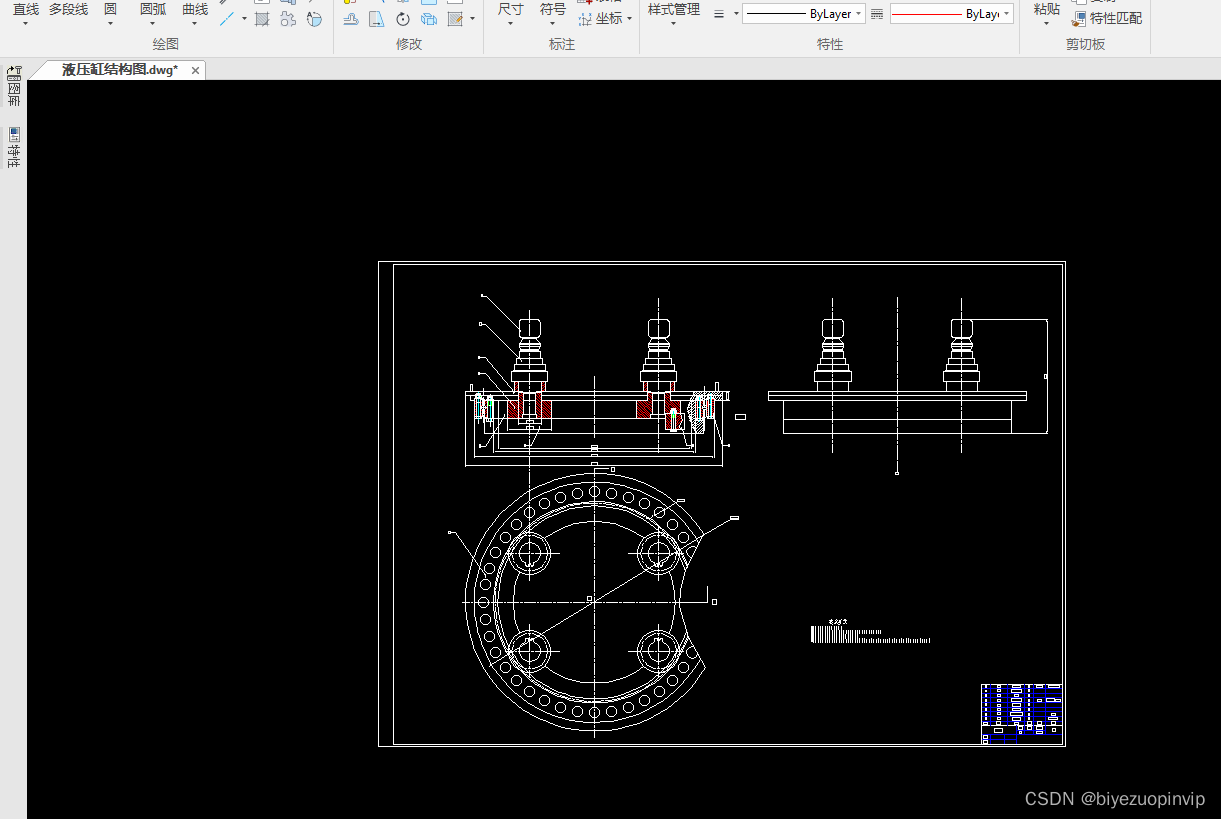Click the 圆 (Circle) tool
Image resolution: width=1221 pixels, height=819 pixels.
(110, 9)
